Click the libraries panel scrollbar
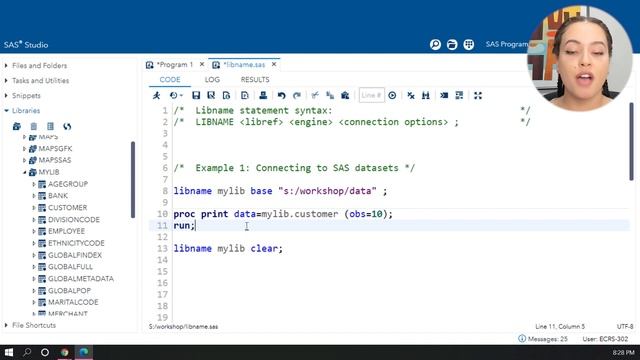This screenshot has height=360, width=640. [133, 180]
